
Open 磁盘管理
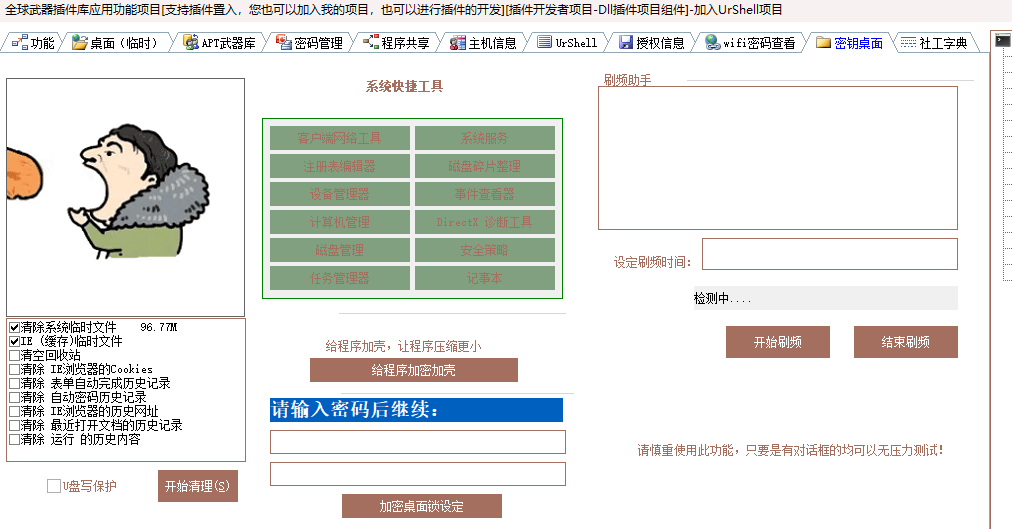pyautogui.click(x=339, y=250)
